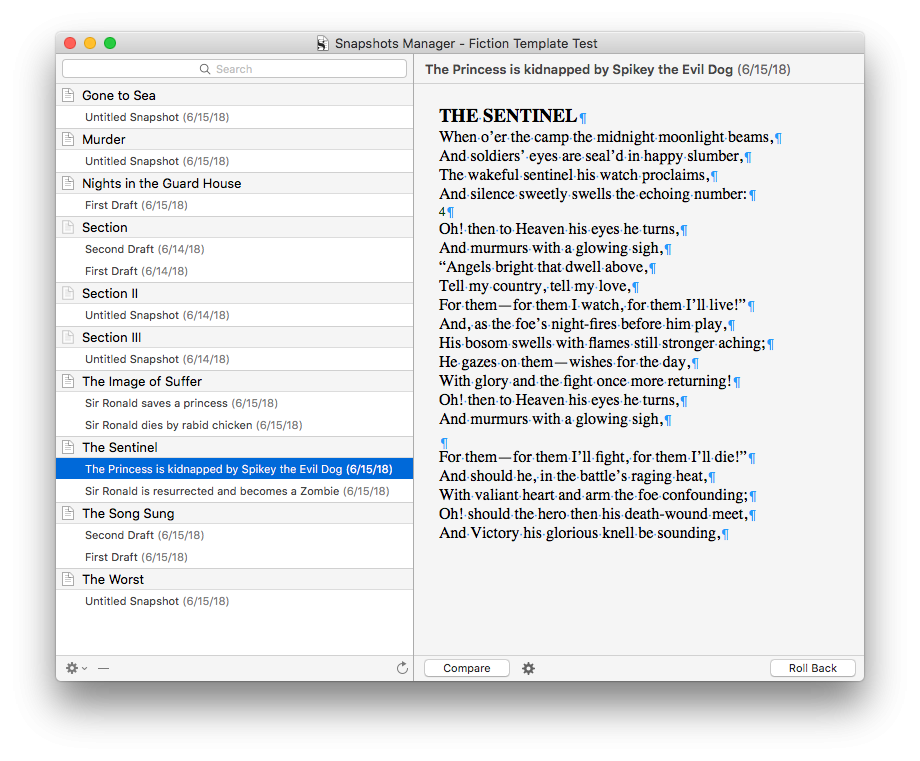Select Sir Ronald saves a princess snapshot
Image resolution: width=920 pixels, height=761 pixels.
(x=235, y=403)
